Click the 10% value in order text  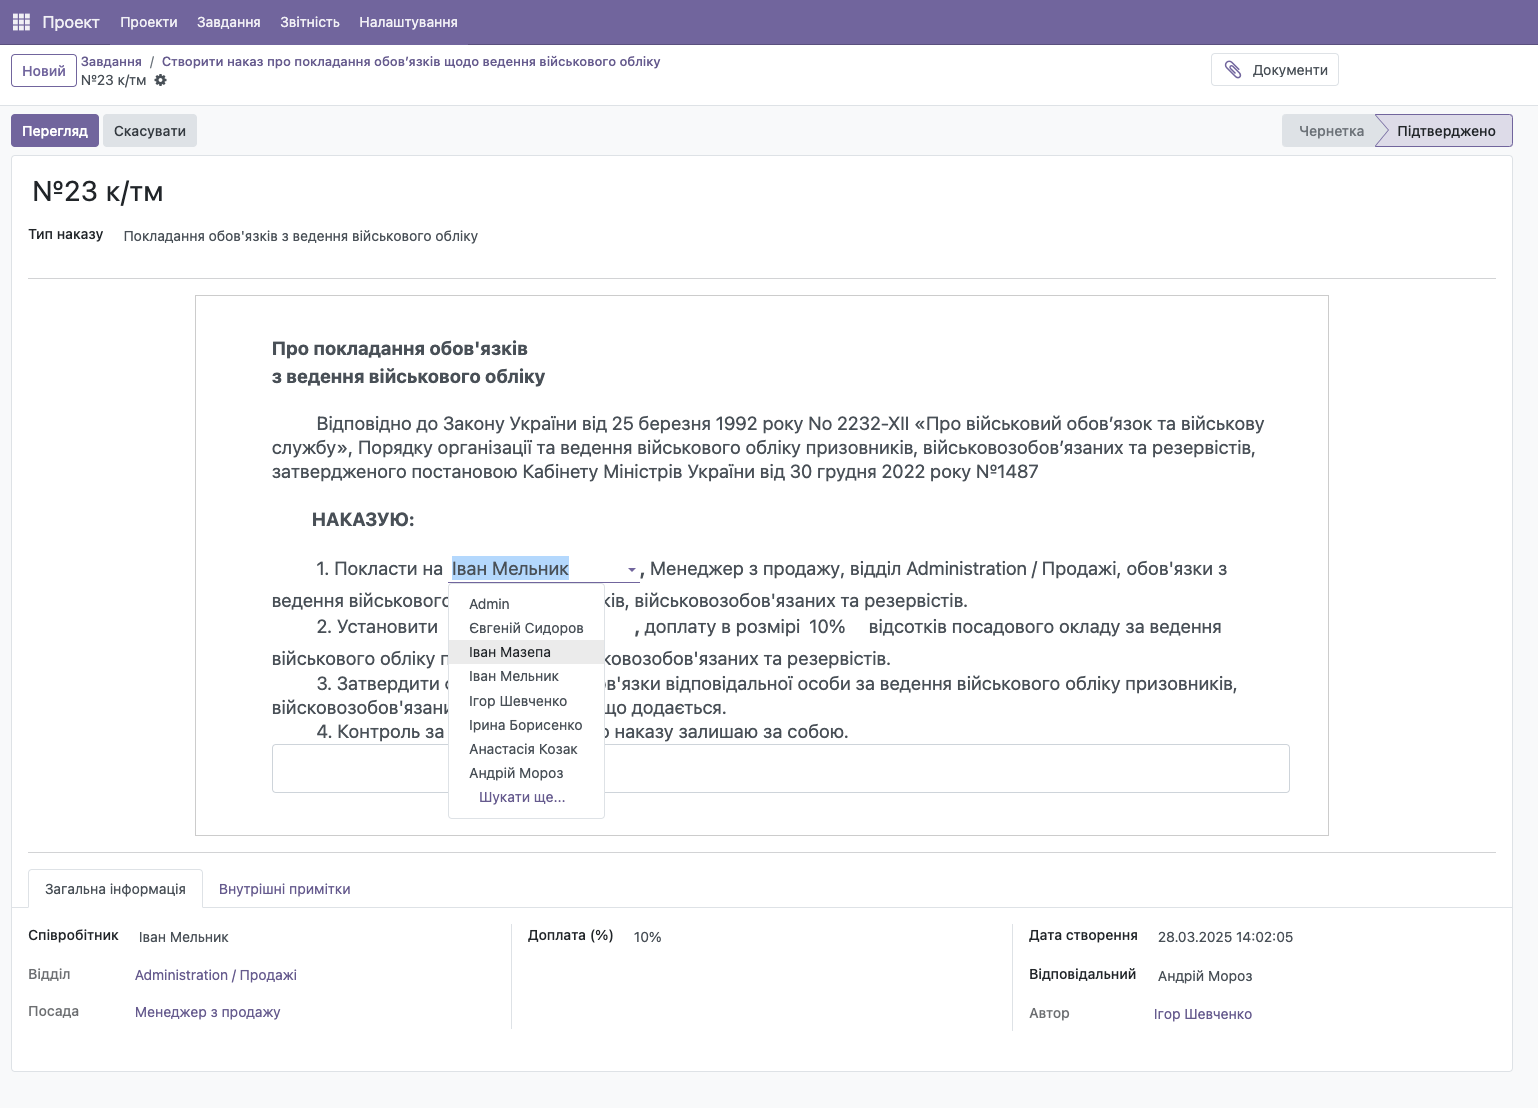[x=827, y=627]
